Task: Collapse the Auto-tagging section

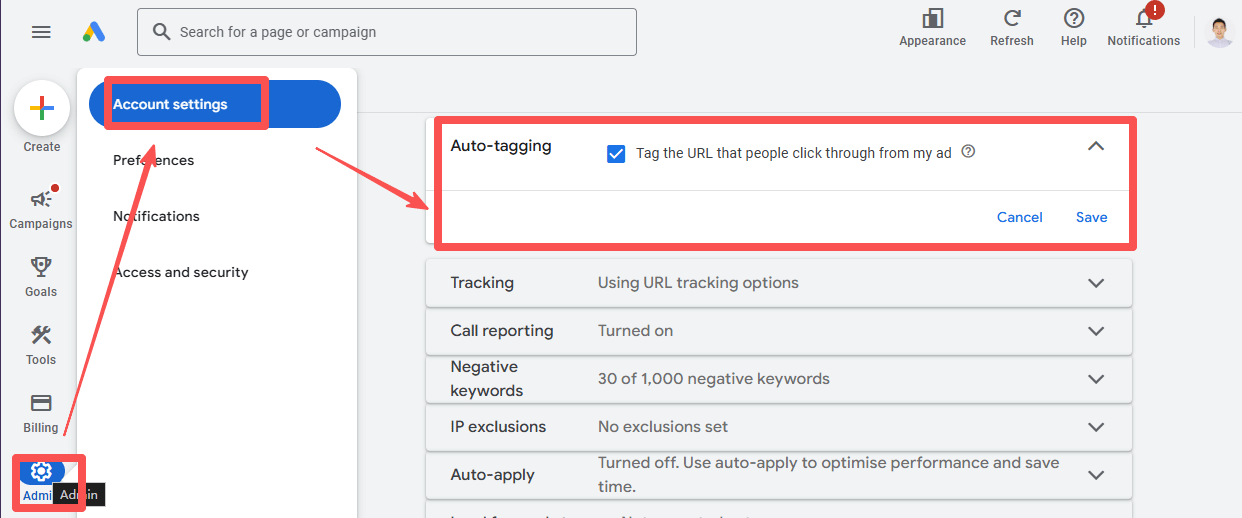Action: click(x=1096, y=146)
